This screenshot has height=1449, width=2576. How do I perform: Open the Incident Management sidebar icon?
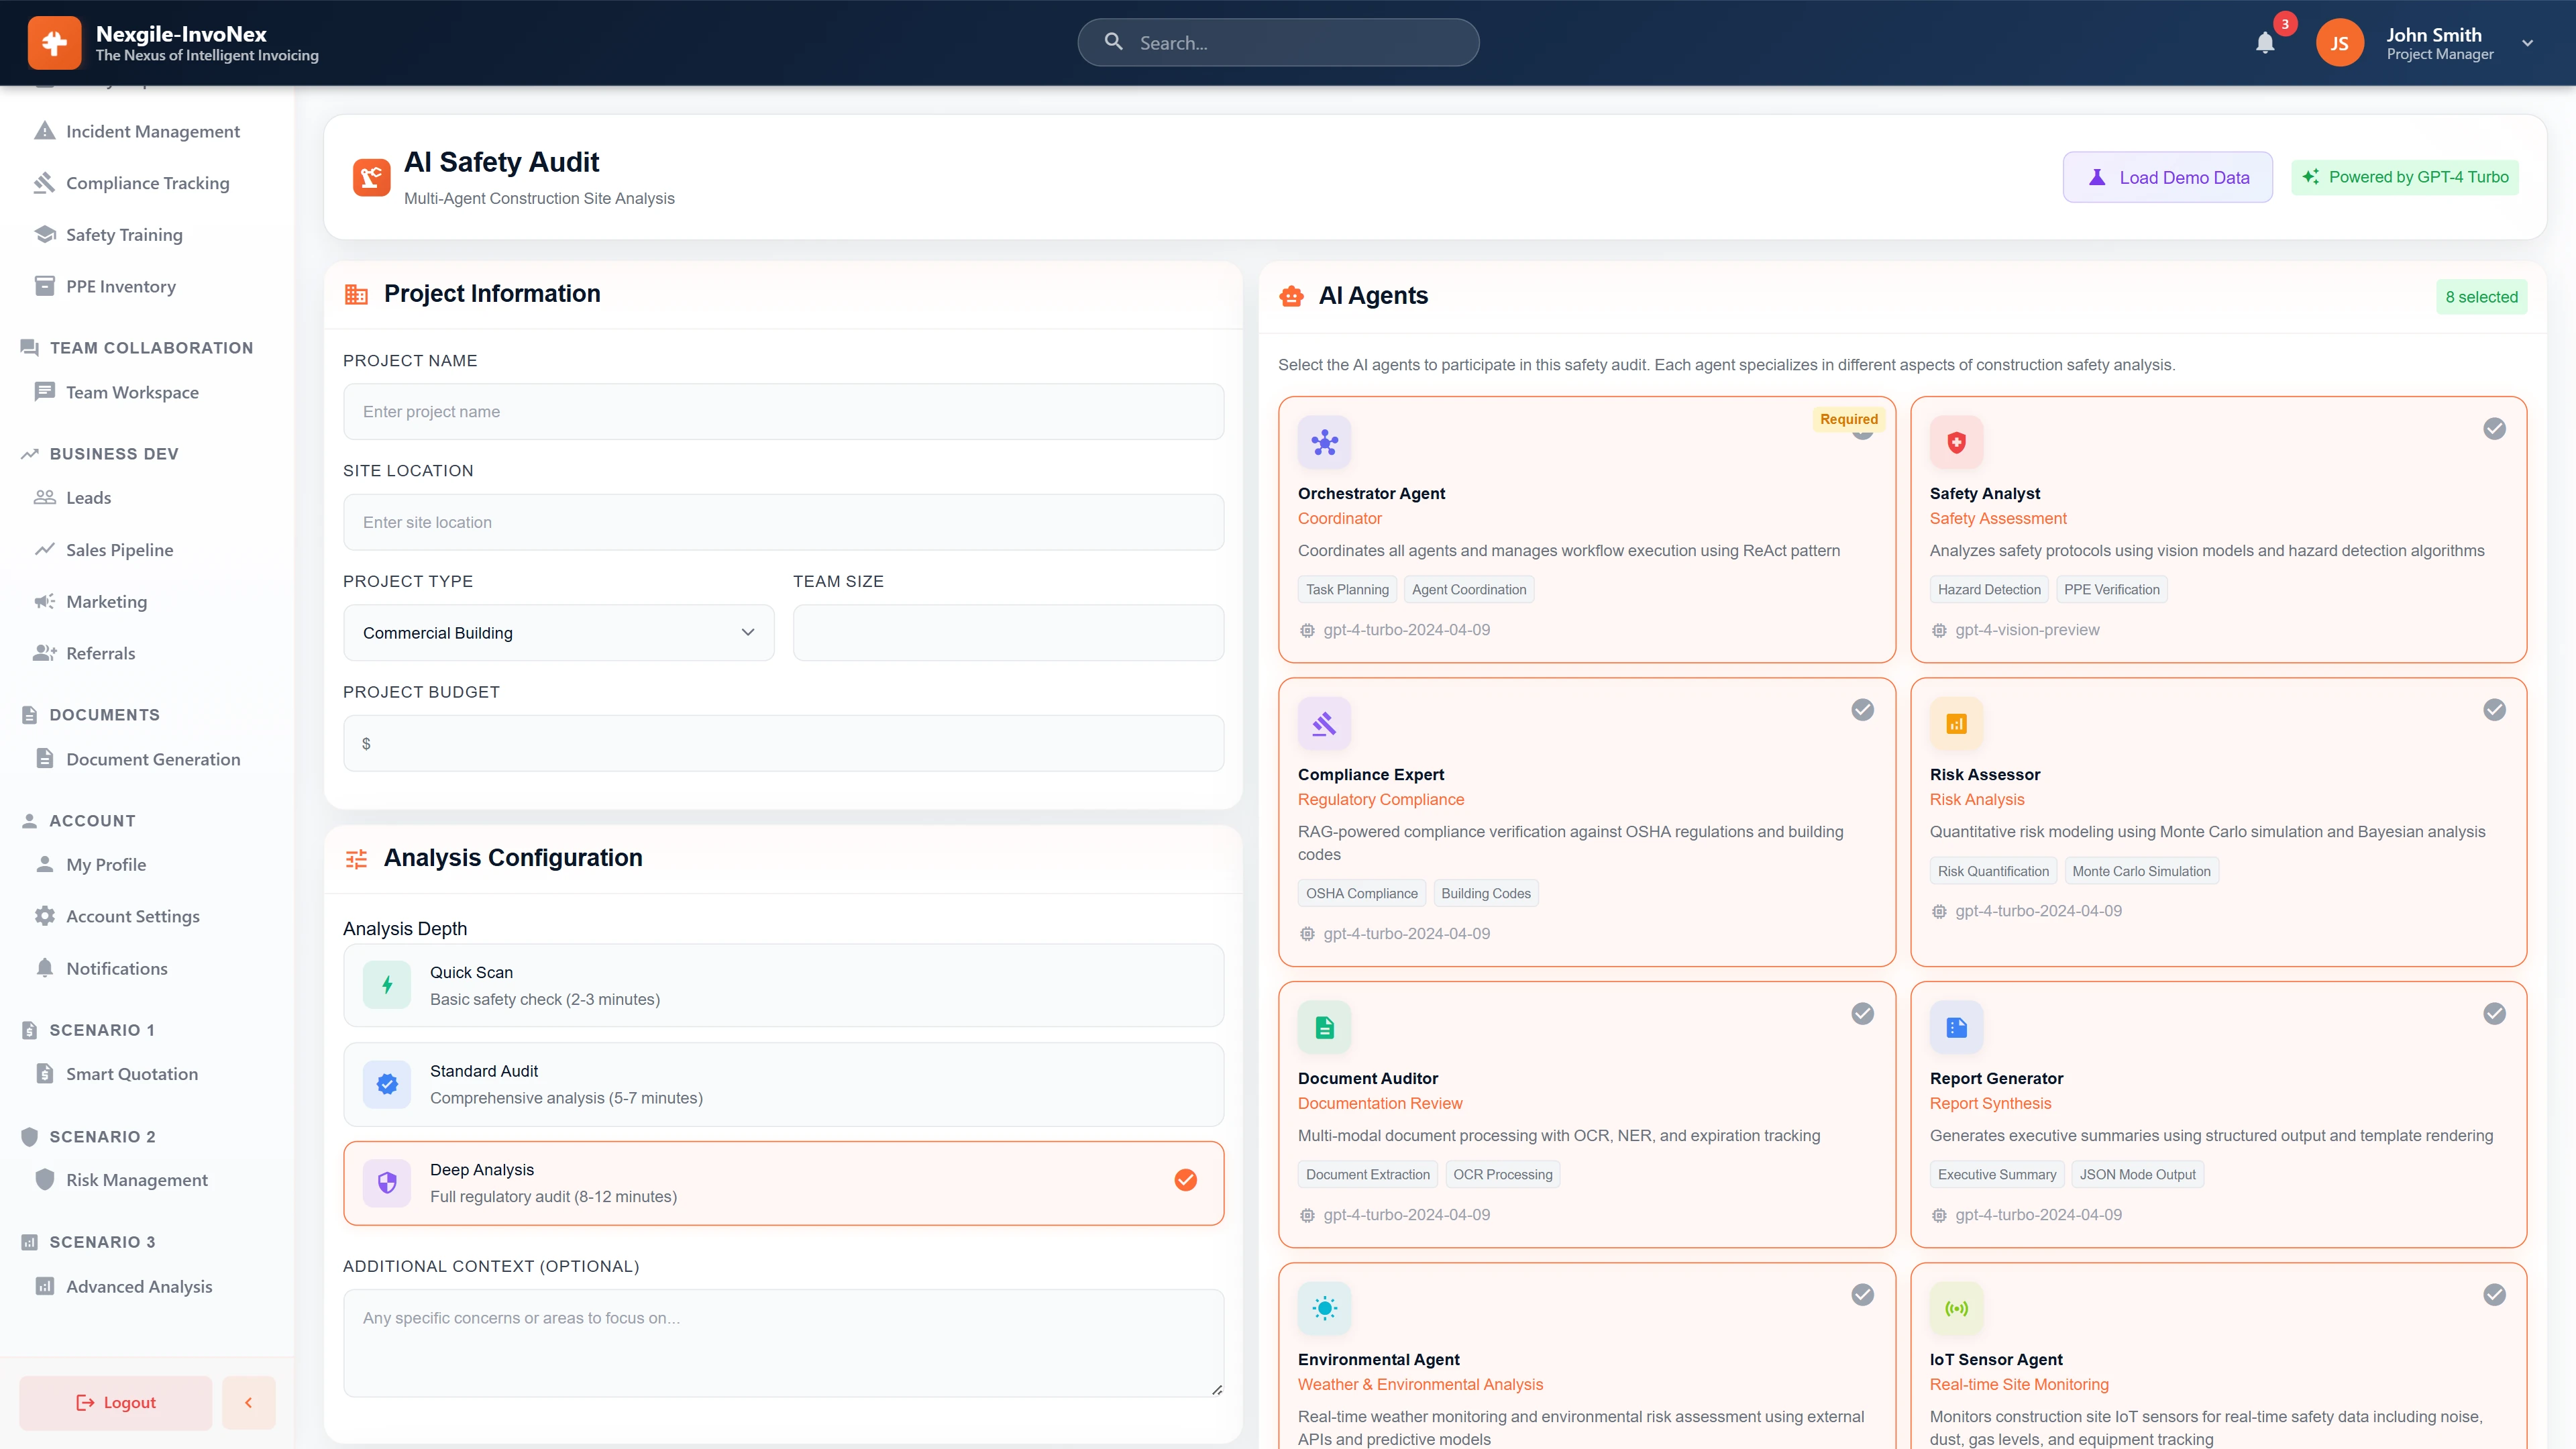[x=45, y=131]
